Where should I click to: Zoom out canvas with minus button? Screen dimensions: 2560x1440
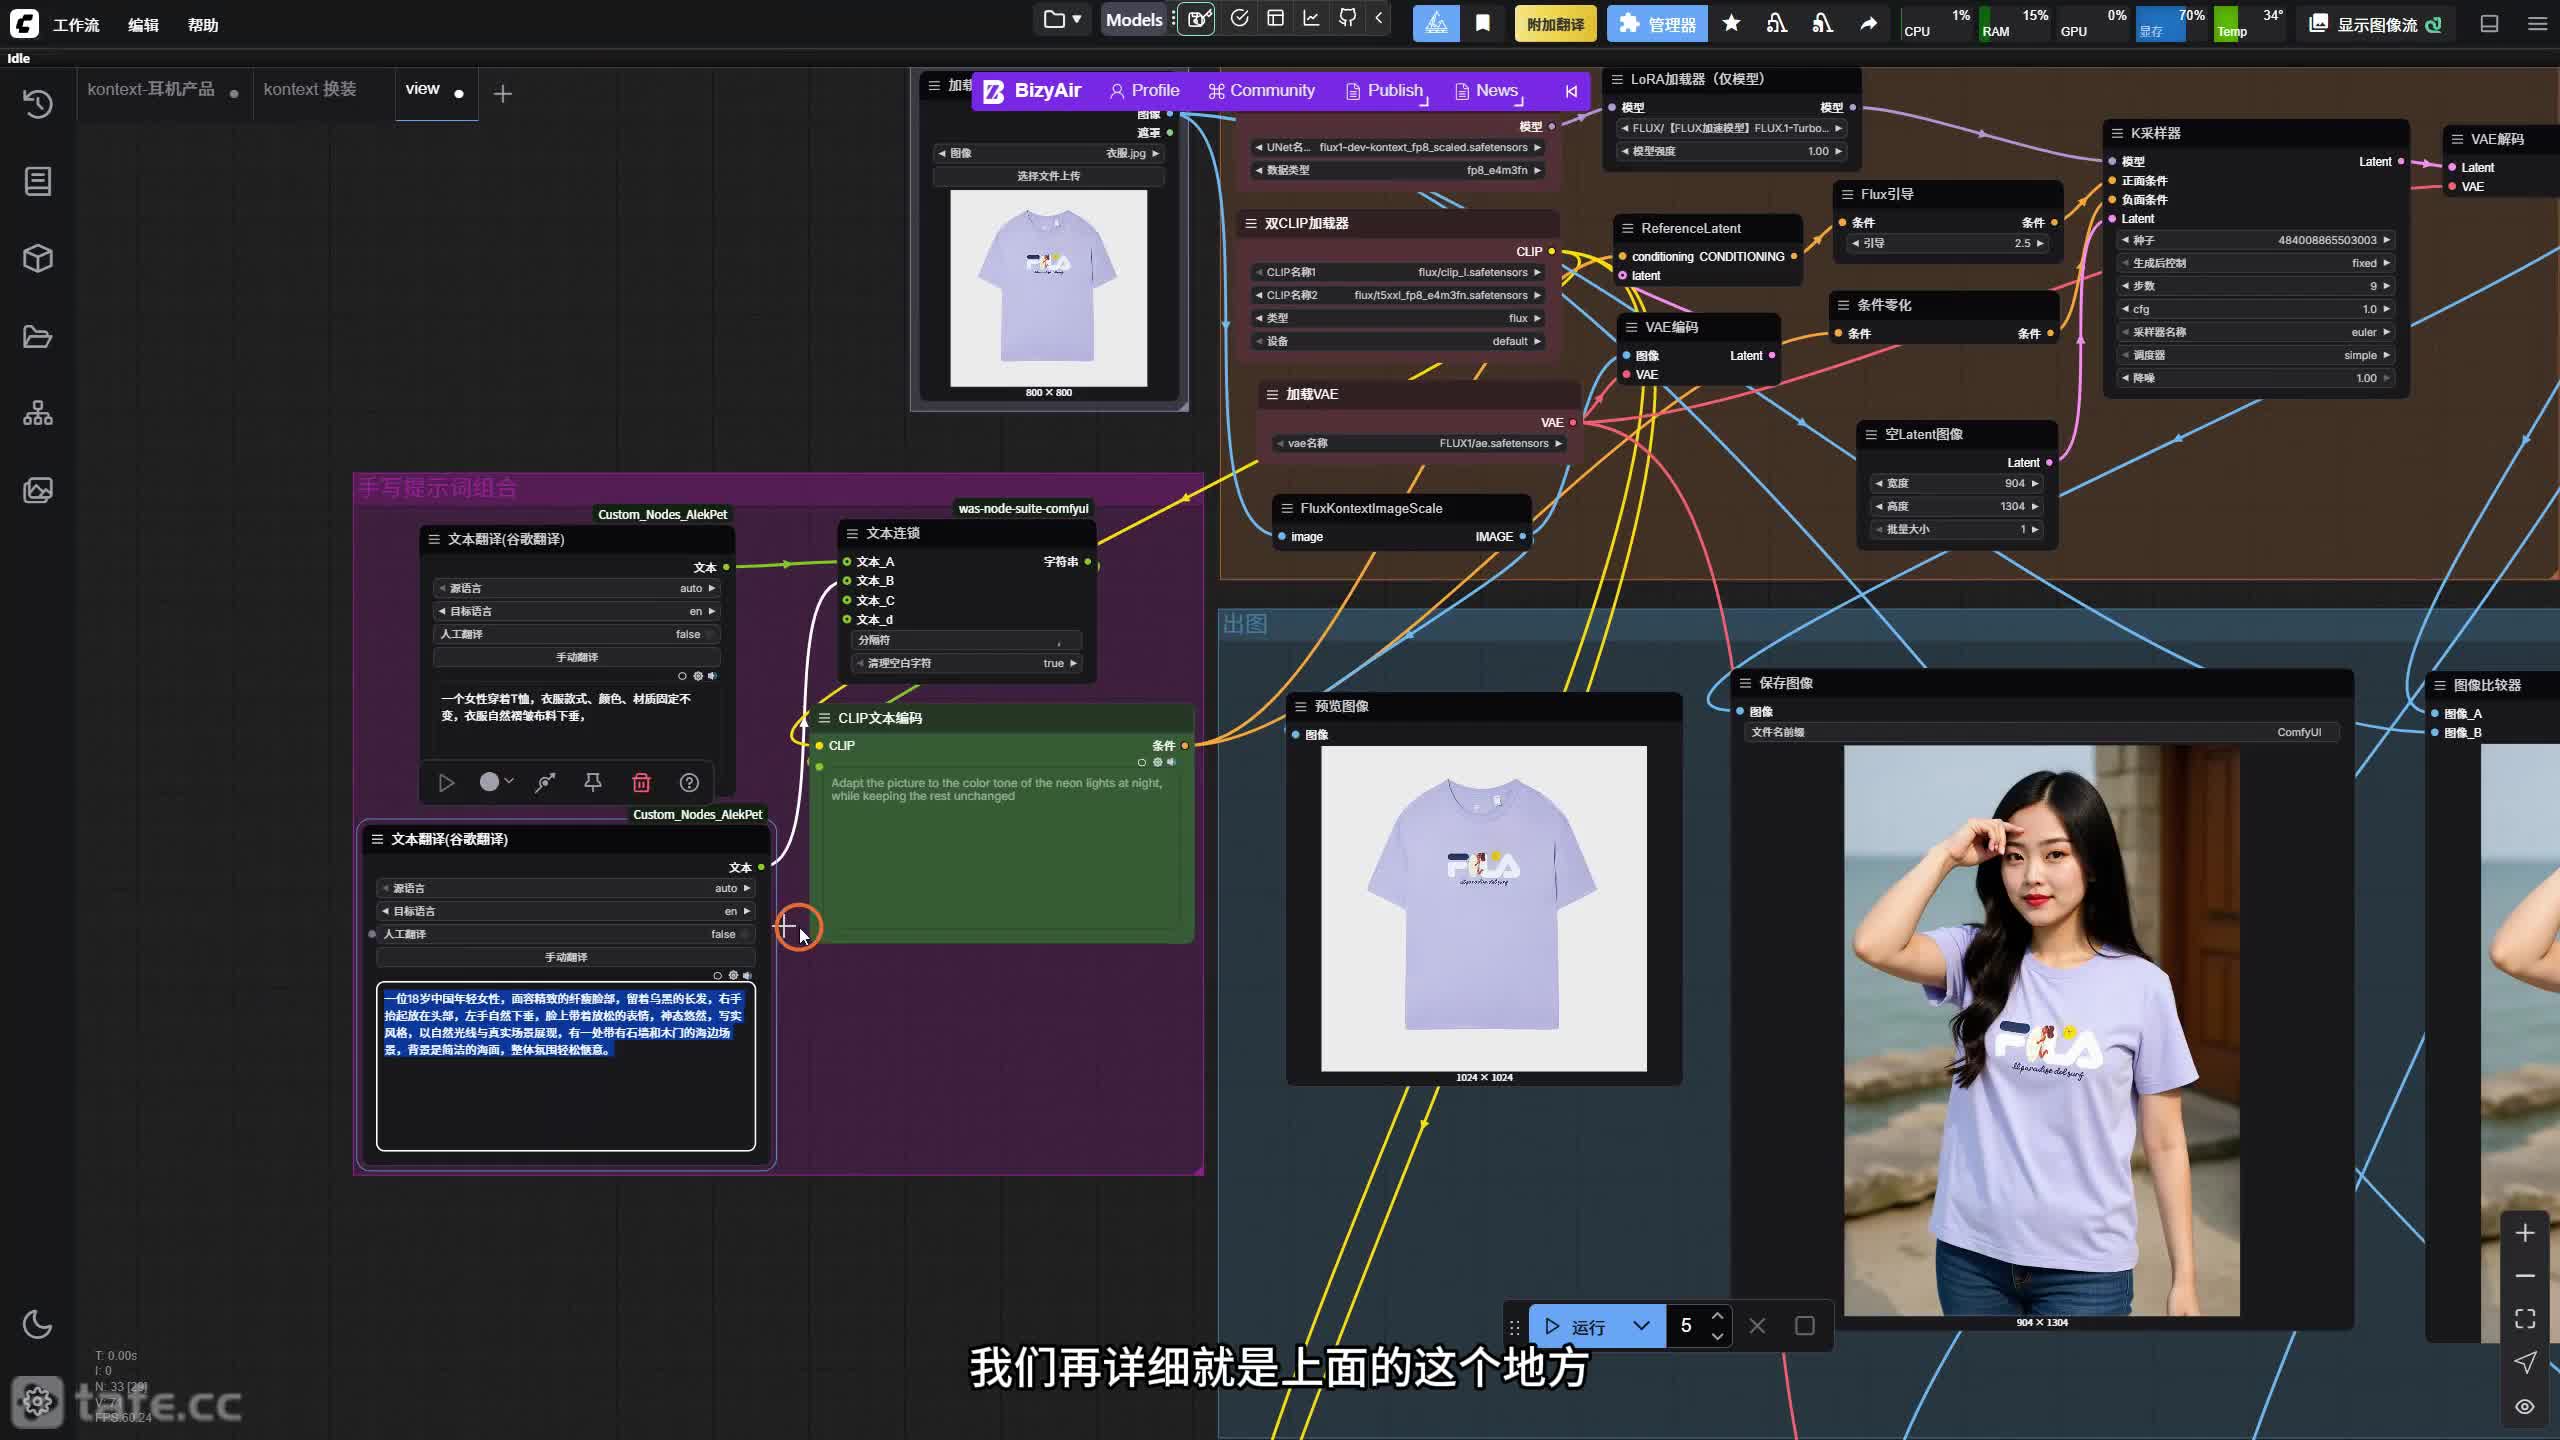point(2525,1276)
